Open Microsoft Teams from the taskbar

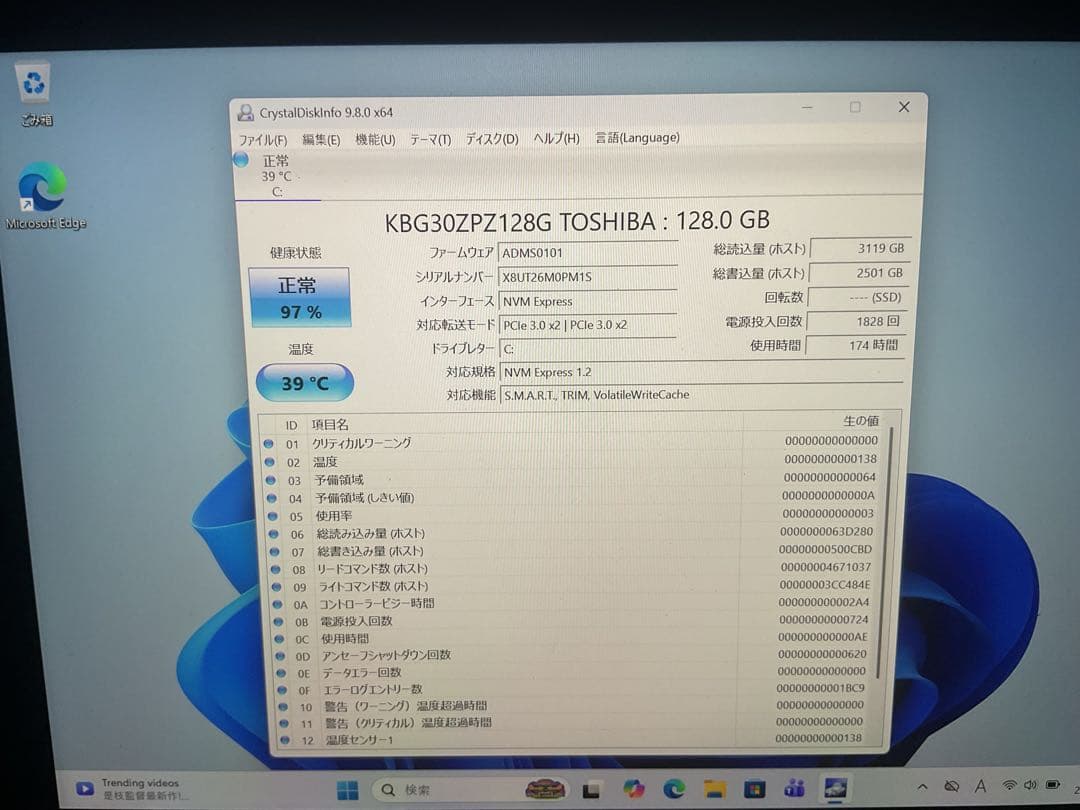point(795,787)
